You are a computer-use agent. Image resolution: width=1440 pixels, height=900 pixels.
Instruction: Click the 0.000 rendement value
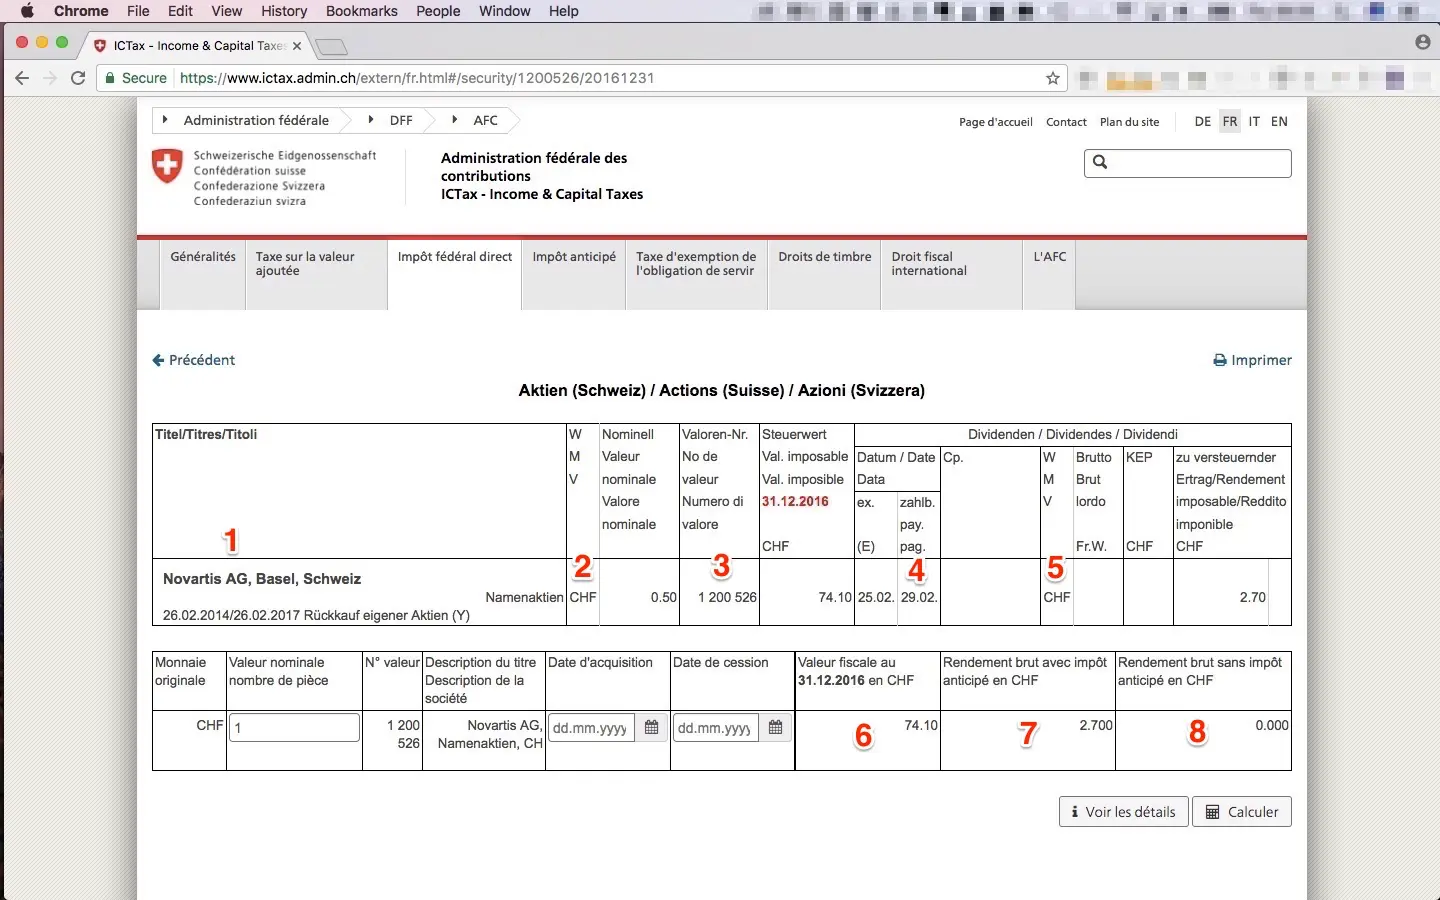(1272, 725)
